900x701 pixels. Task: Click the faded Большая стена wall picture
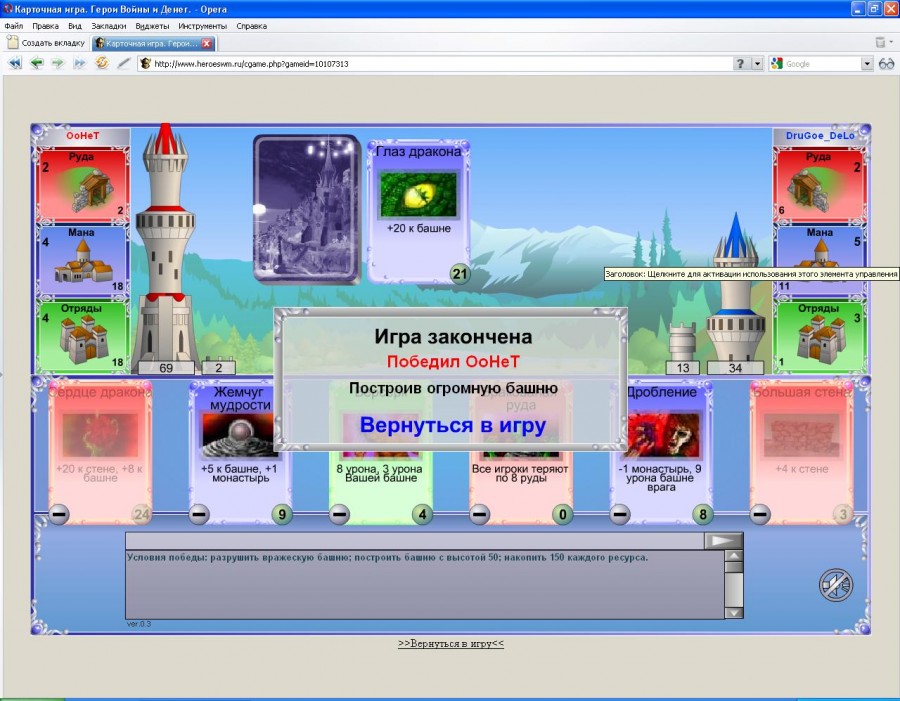pyautogui.click(x=802, y=436)
